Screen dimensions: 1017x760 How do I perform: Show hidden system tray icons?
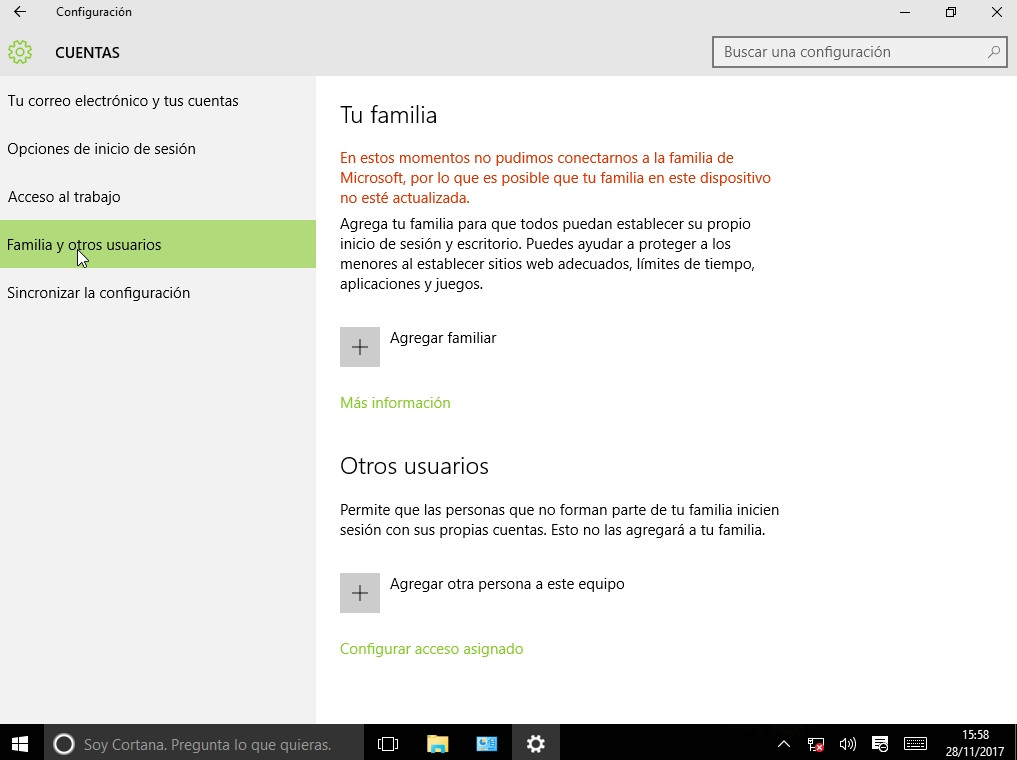pos(784,743)
